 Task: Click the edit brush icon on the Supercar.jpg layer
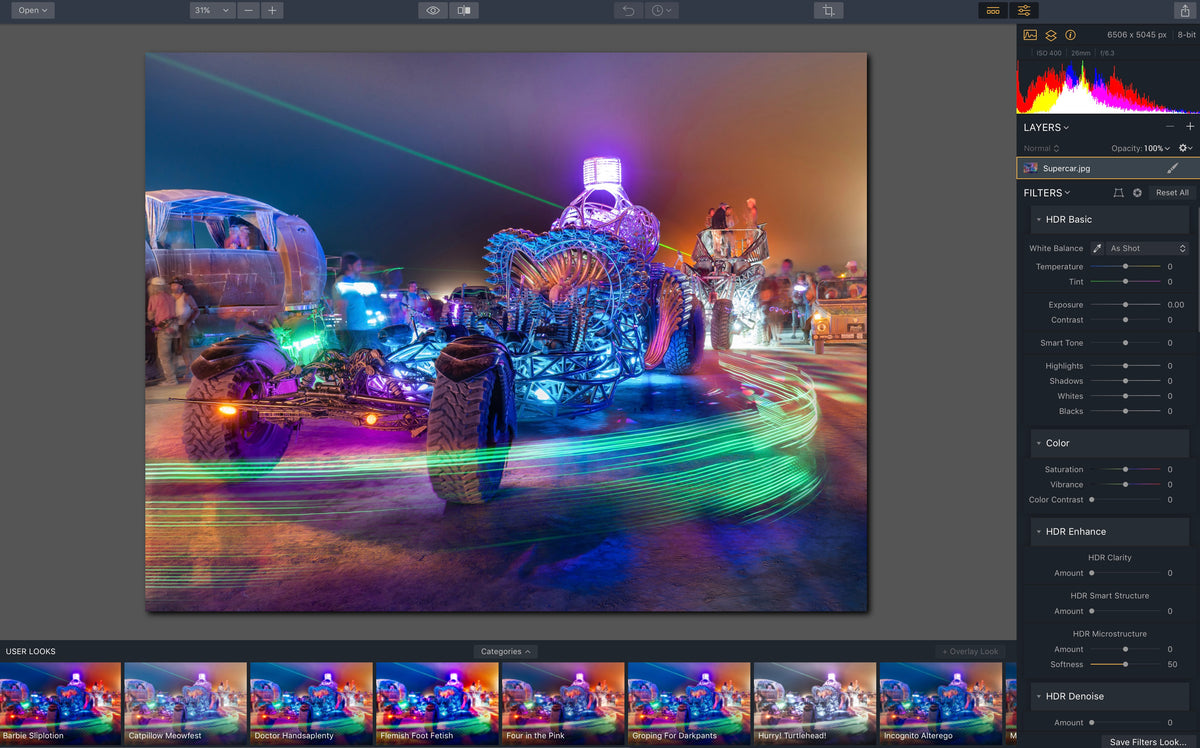click(1173, 168)
